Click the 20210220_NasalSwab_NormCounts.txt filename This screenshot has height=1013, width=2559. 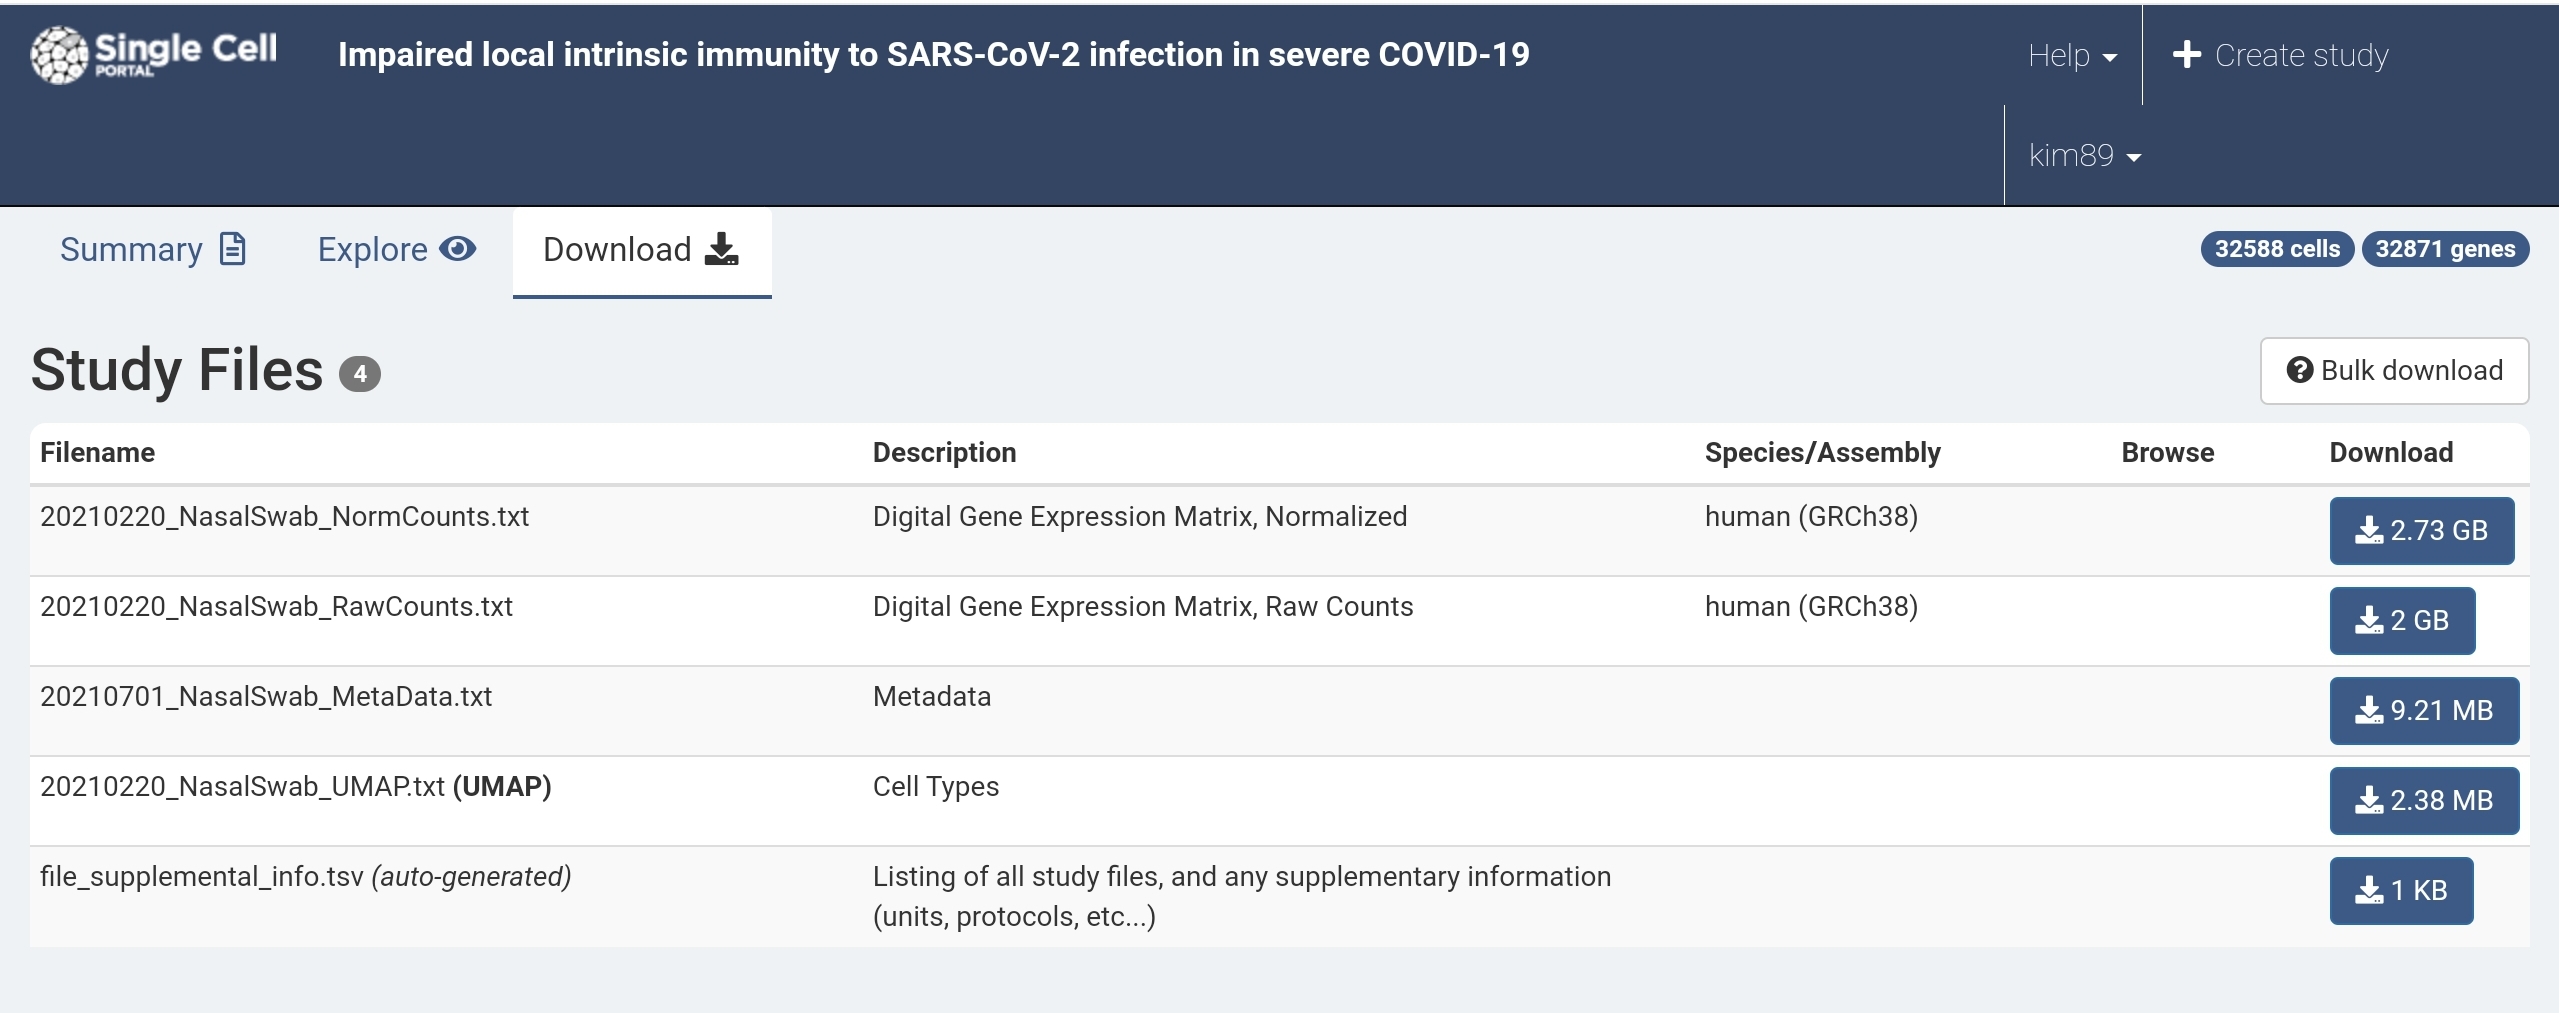[x=284, y=516]
